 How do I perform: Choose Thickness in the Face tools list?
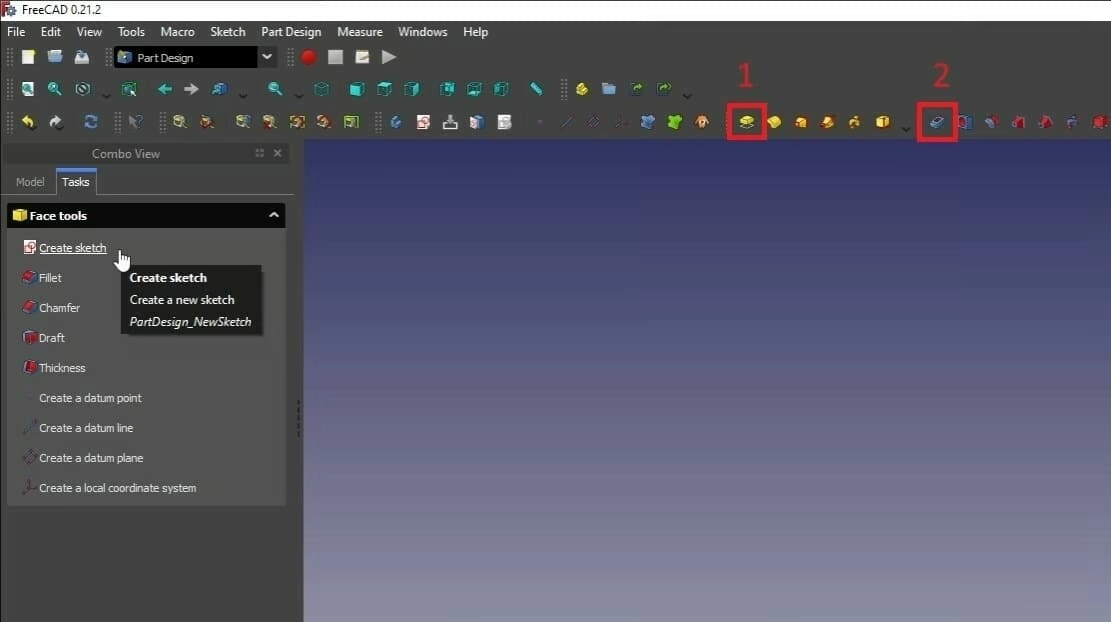click(x=62, y=367)
